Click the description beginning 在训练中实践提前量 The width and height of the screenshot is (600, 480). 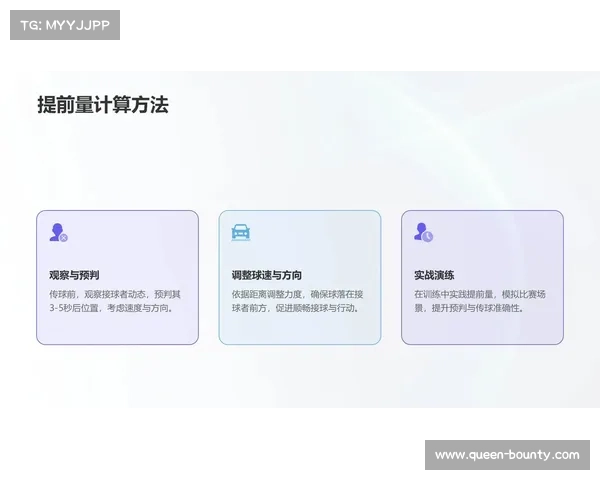pyautogui.click(x=480, y=301)
